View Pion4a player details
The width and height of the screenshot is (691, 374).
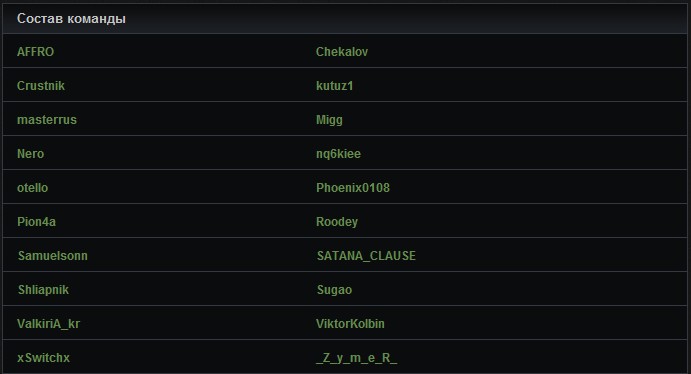click(x=37, y=222)
